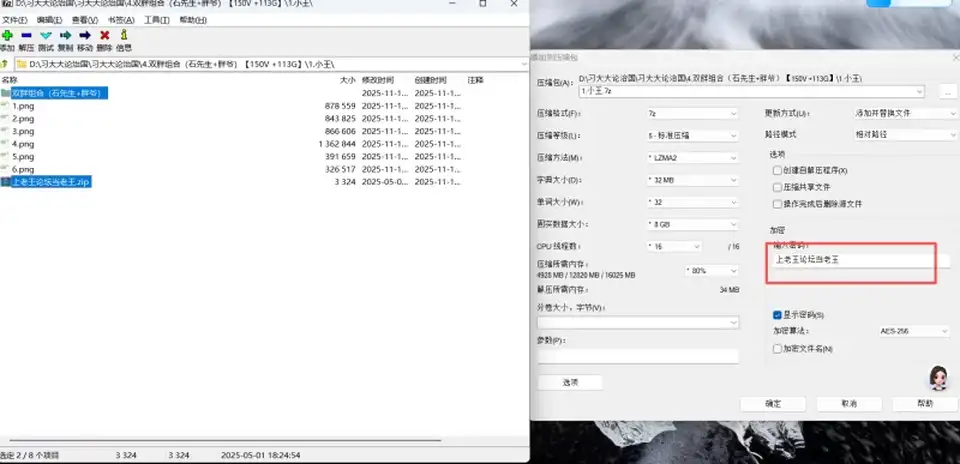960x464 pixels.
Task: Click the yellow Info (信息) icon
Action: click(x=124, y=36)
